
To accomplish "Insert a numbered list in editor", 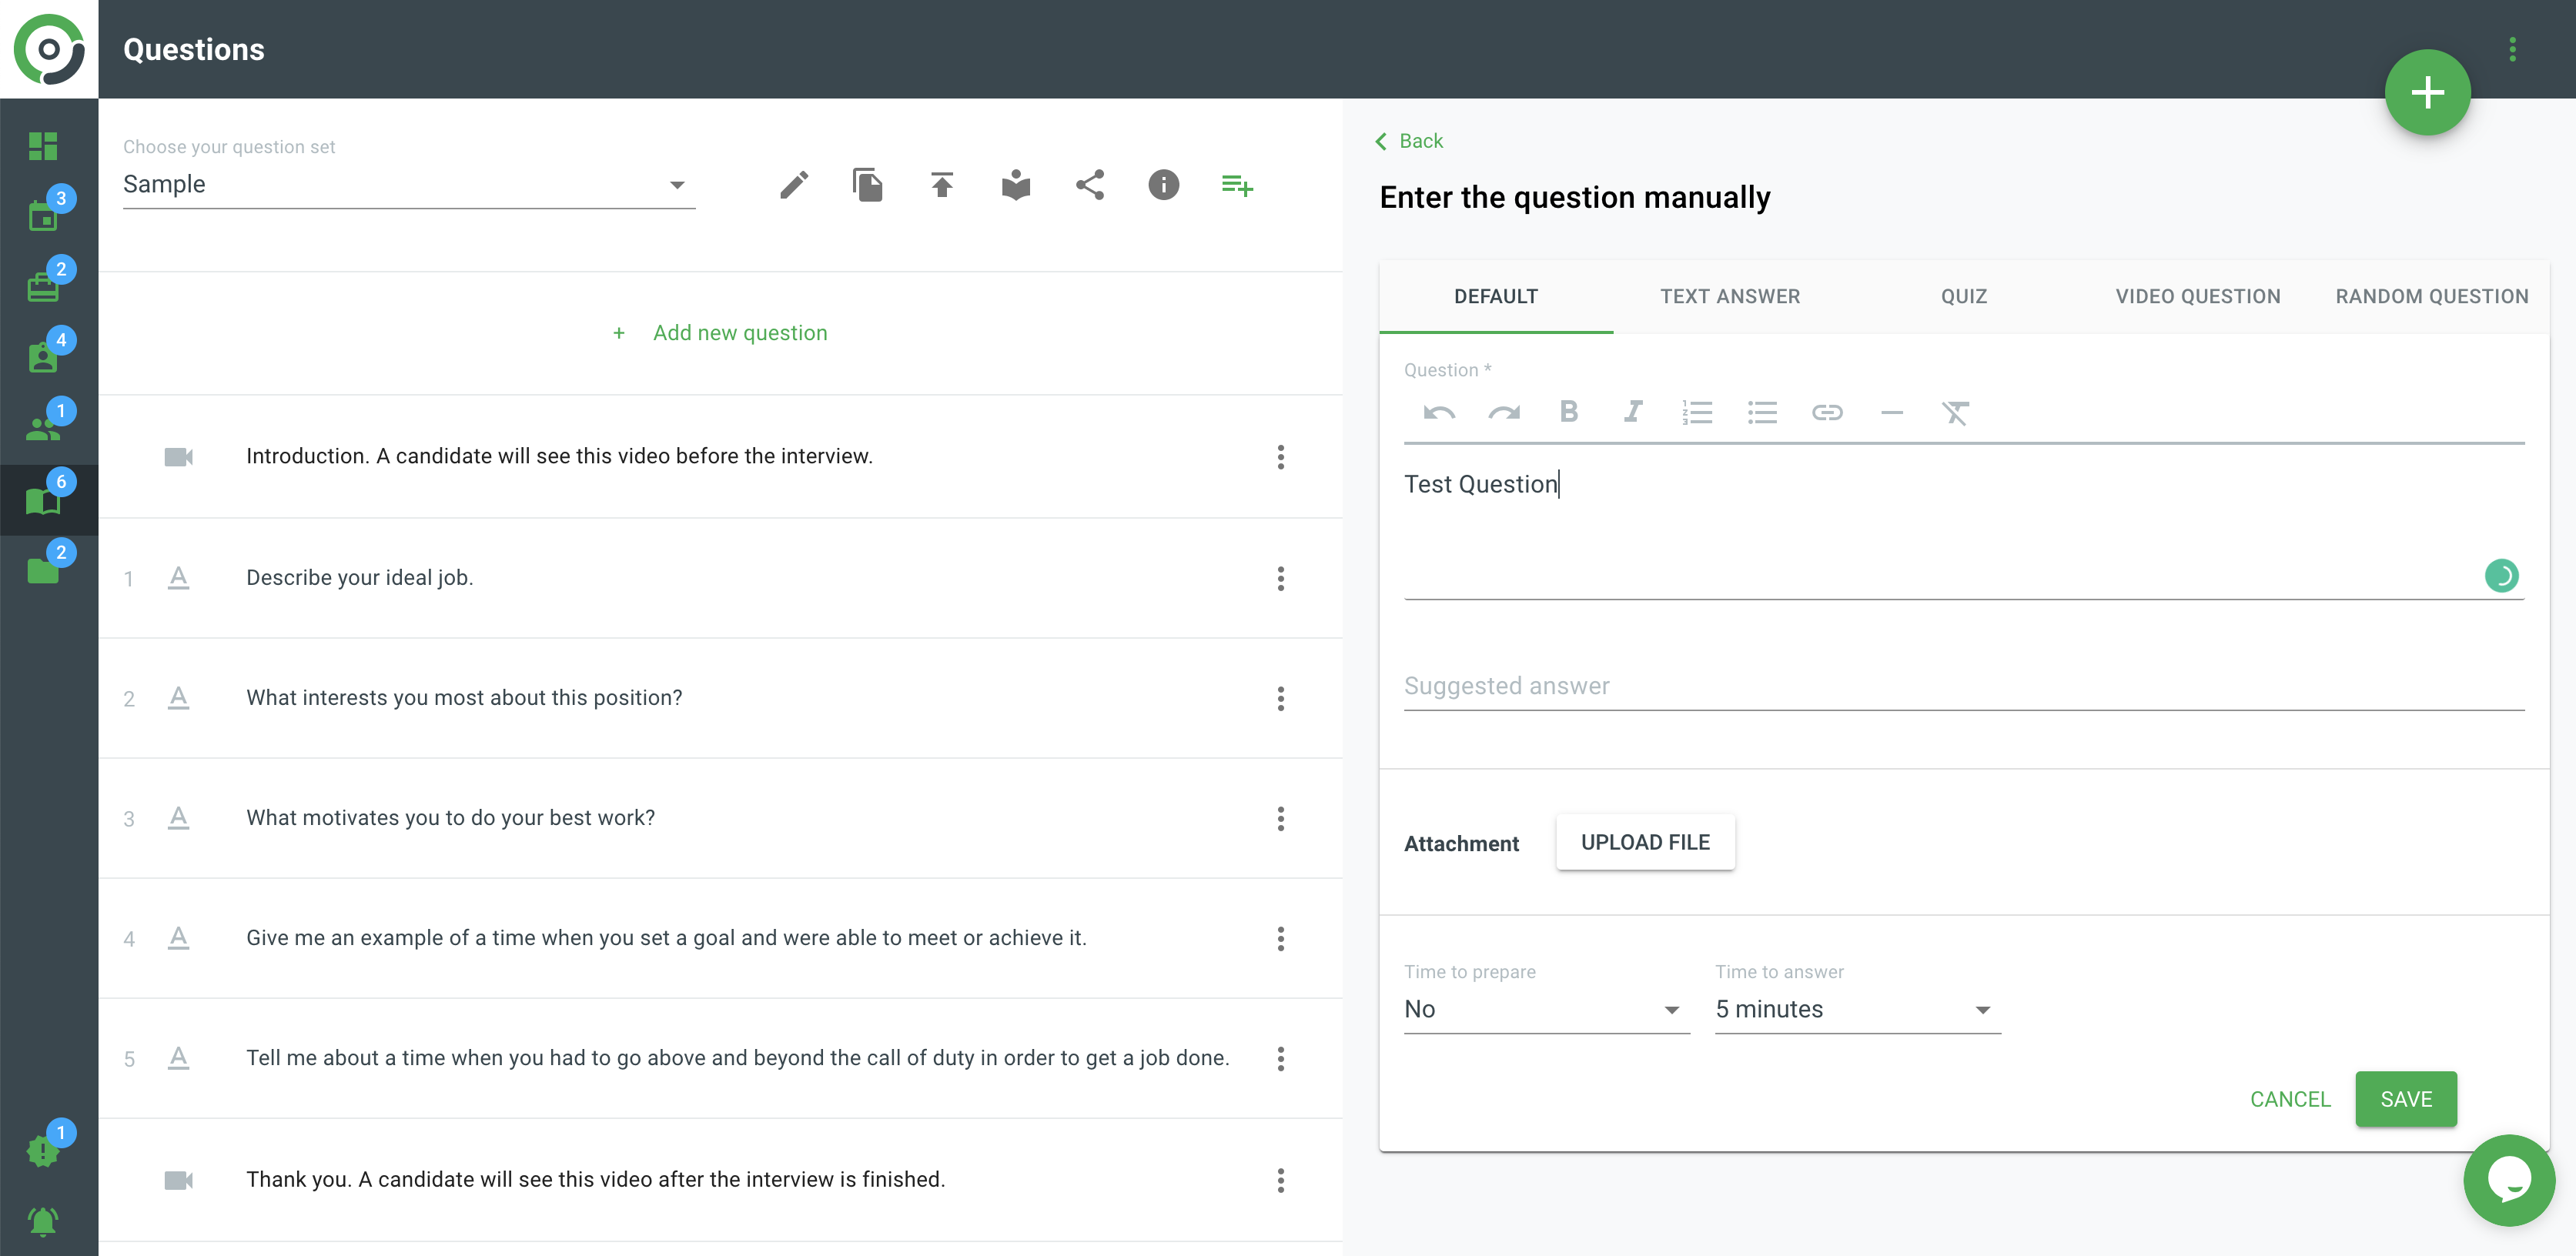I will point(1697,412).
